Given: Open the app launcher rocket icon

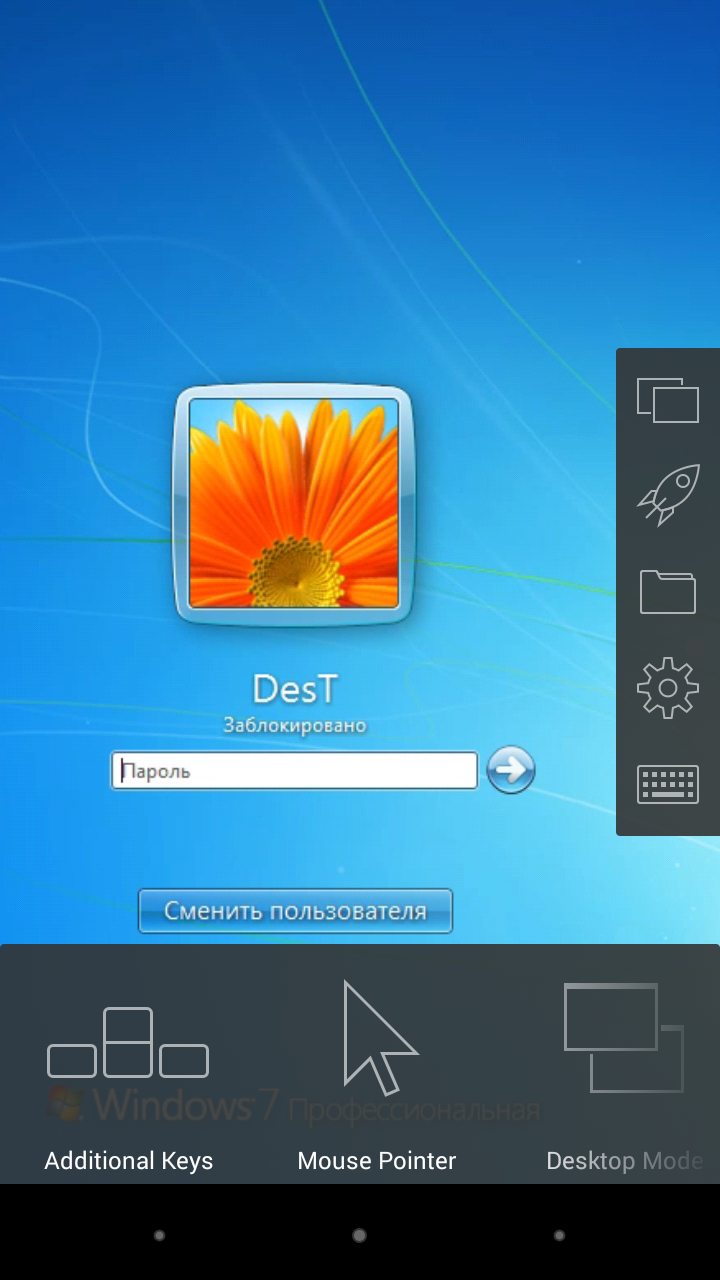Looking at the screenshot, I should click(668, 495).
